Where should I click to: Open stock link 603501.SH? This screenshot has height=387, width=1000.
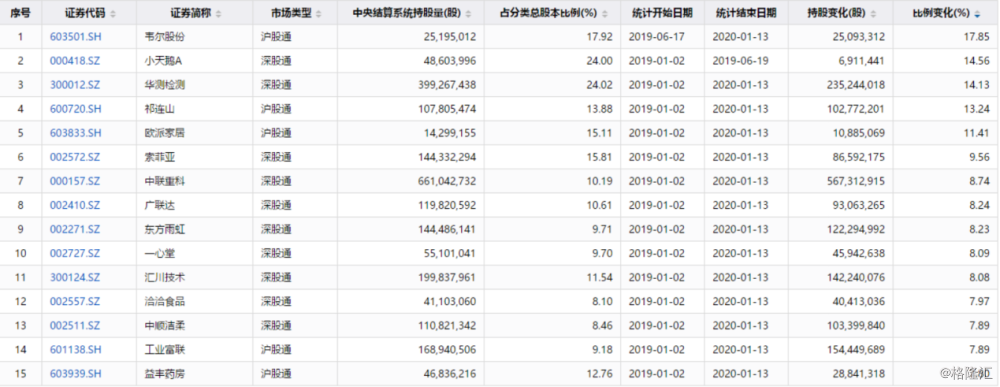click(76, 37)
